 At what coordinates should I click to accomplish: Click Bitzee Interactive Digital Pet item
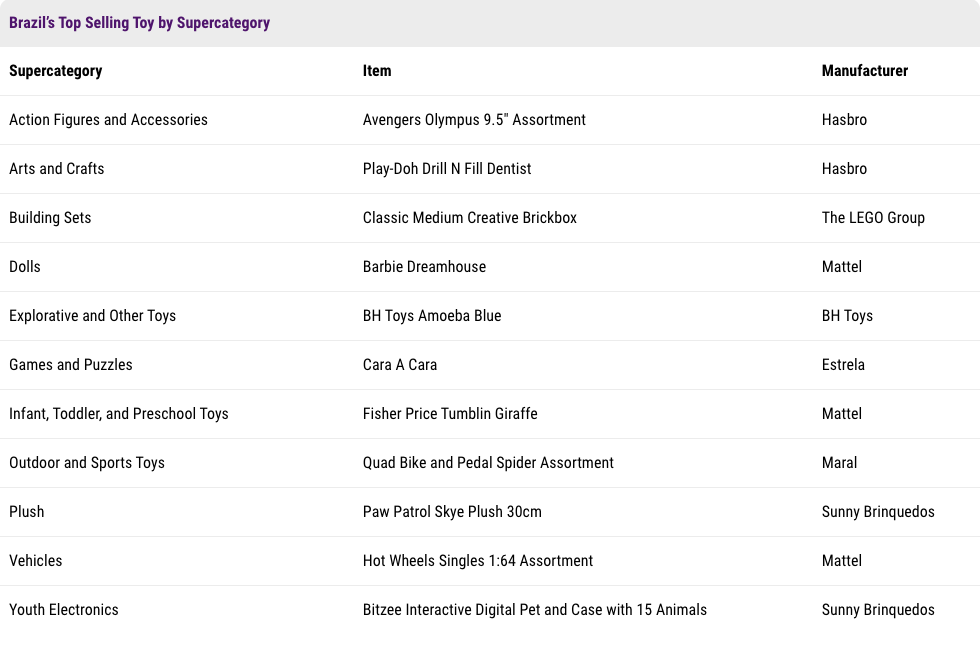coord(534,609)
